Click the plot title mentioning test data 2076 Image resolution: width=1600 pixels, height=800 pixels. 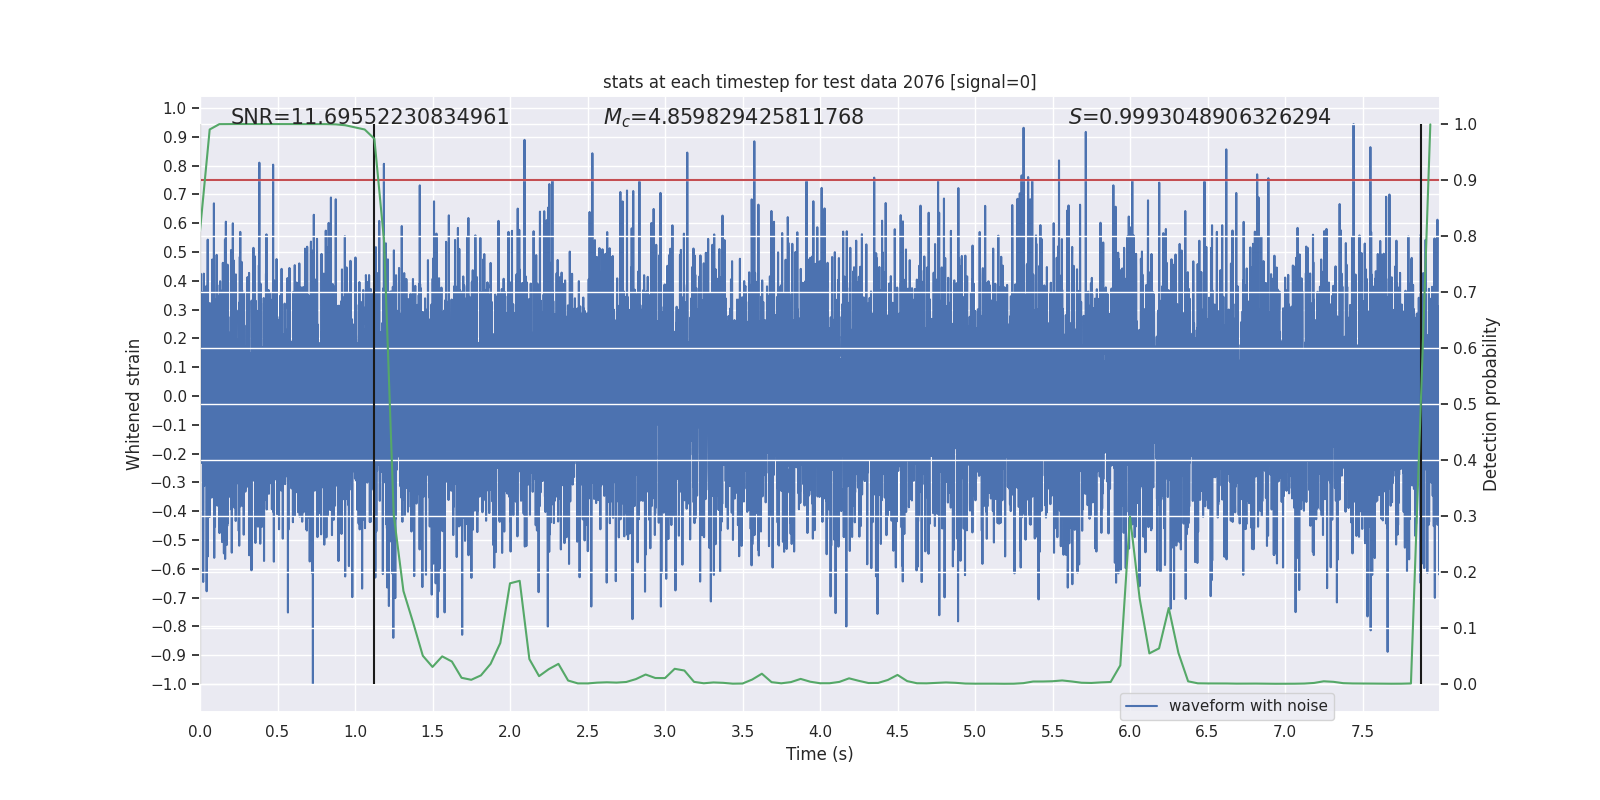(819, 82)
